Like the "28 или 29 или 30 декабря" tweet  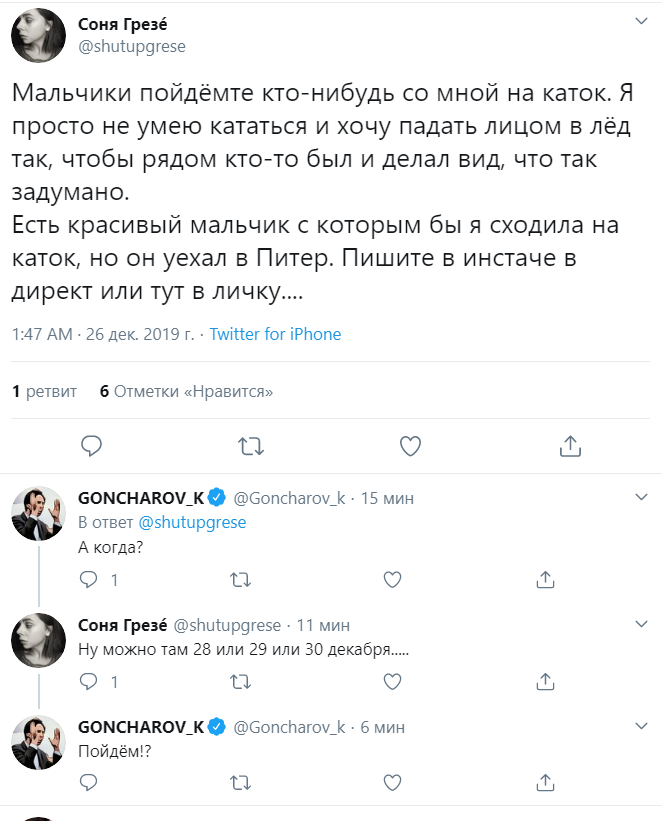point(393,682)
